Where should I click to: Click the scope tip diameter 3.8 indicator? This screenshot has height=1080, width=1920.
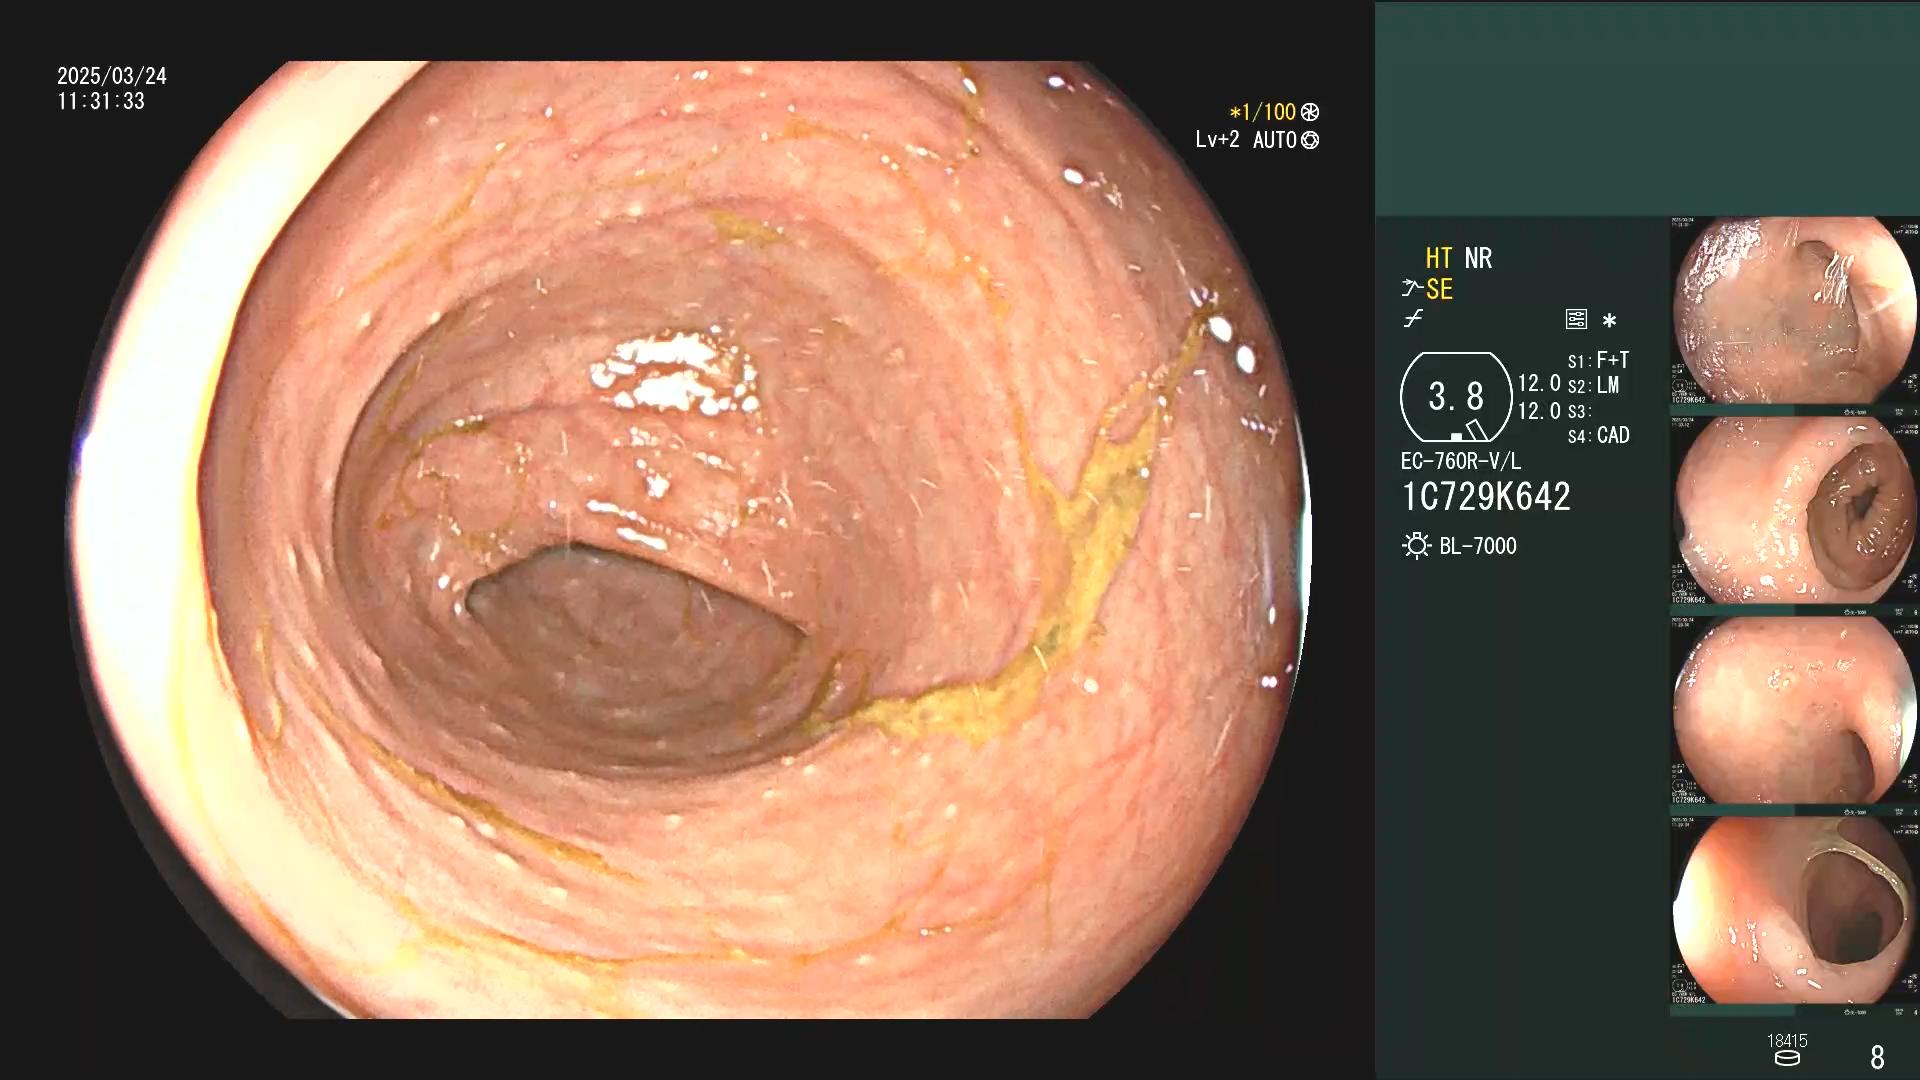(1456, 397)
